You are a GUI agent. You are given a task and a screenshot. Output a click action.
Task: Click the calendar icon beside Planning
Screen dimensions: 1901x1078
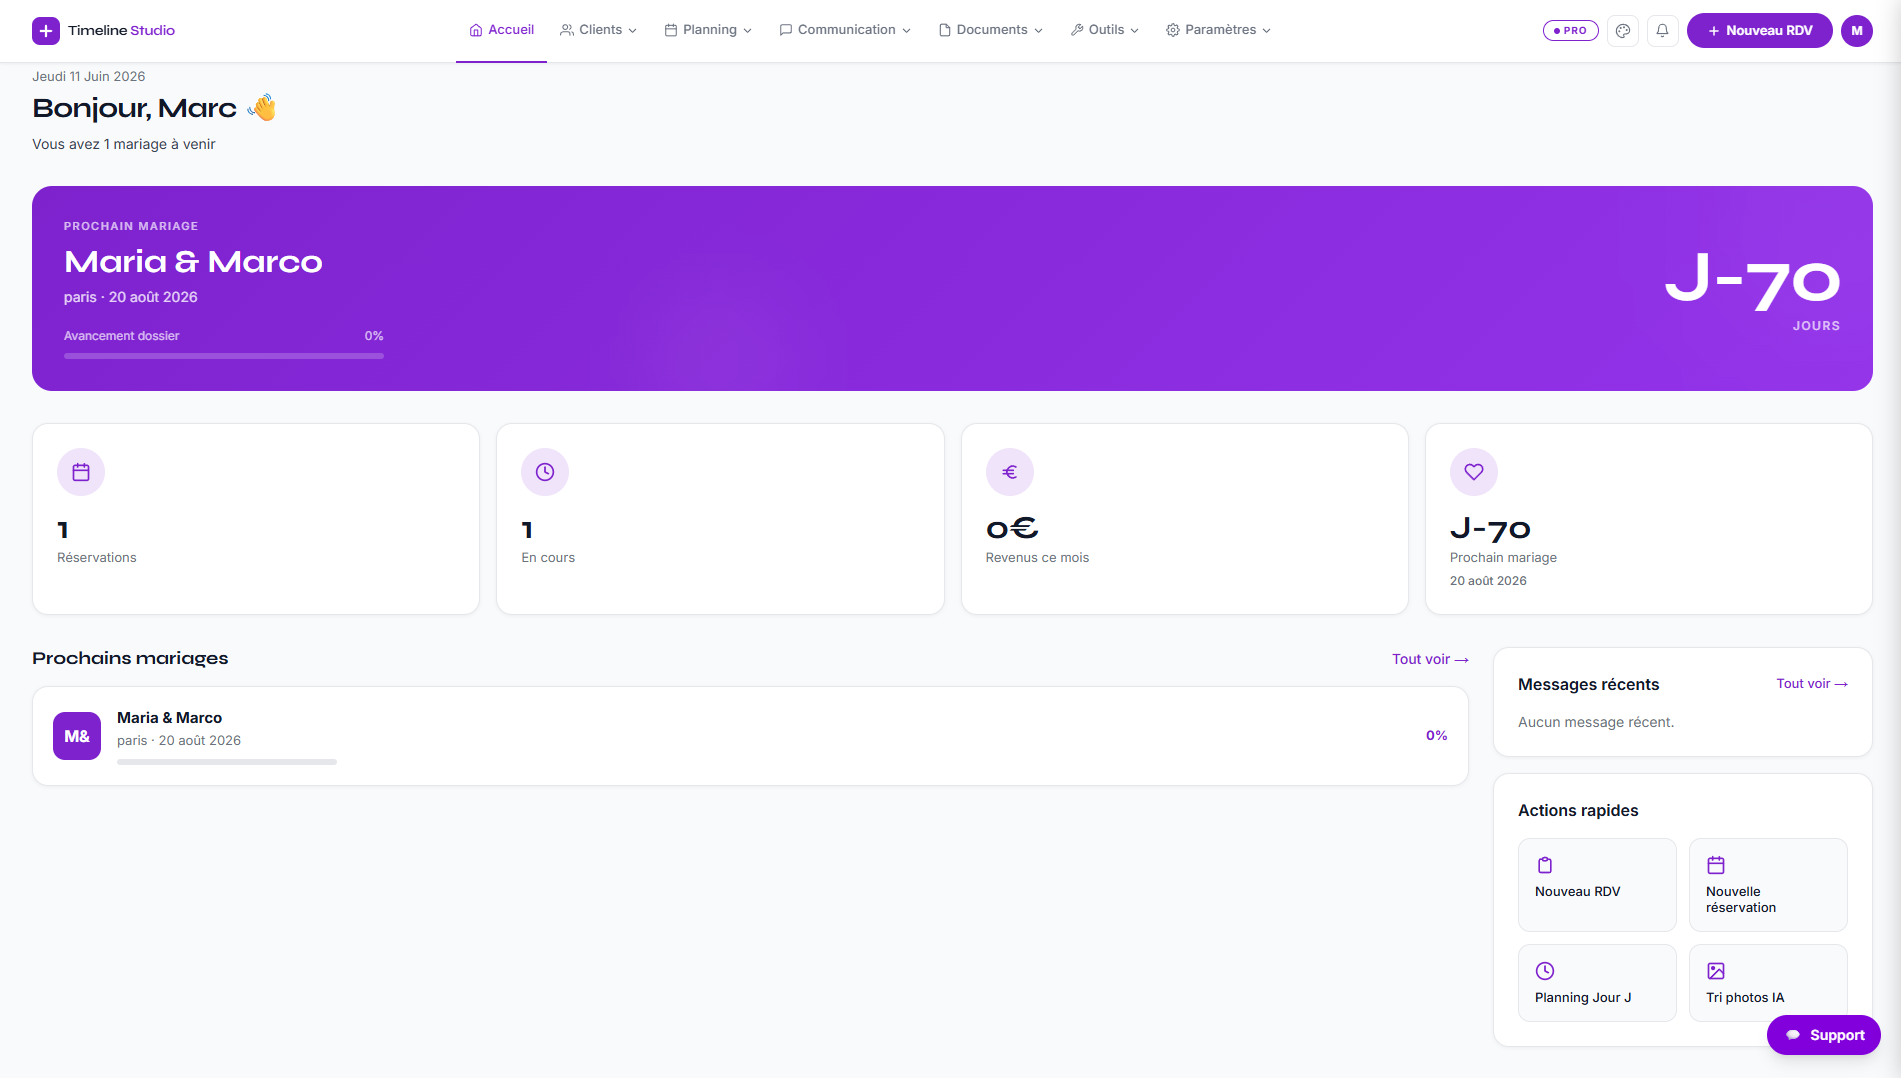click(x=671, y=30)
